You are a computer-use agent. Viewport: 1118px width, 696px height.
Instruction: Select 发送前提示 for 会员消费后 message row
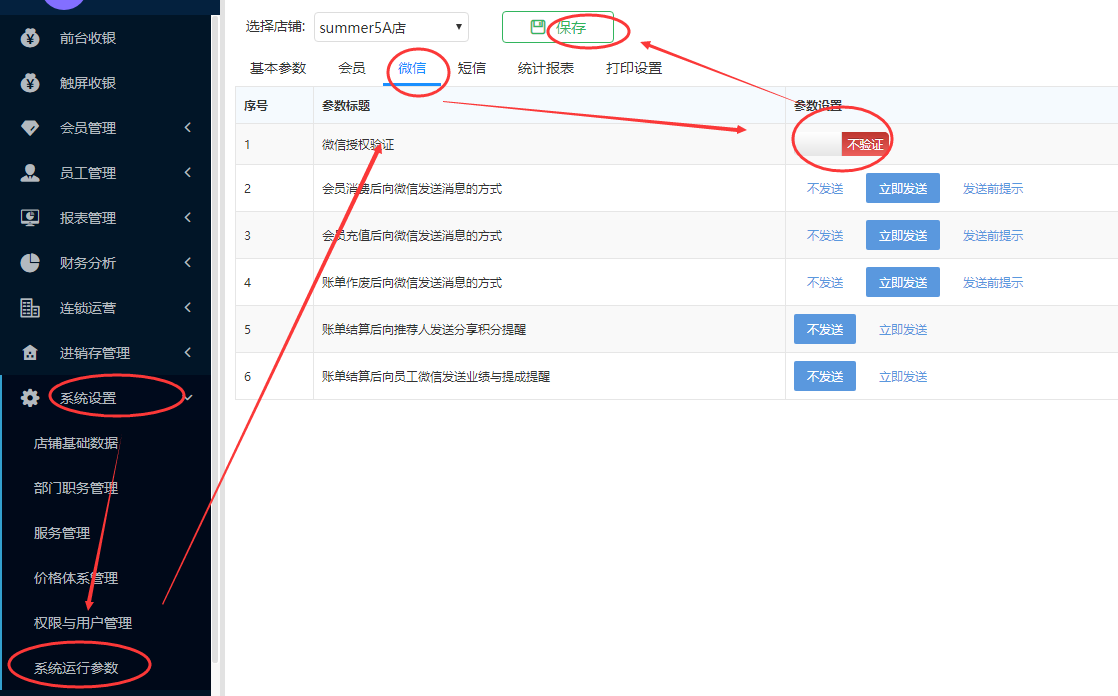[x=993, y=188]
